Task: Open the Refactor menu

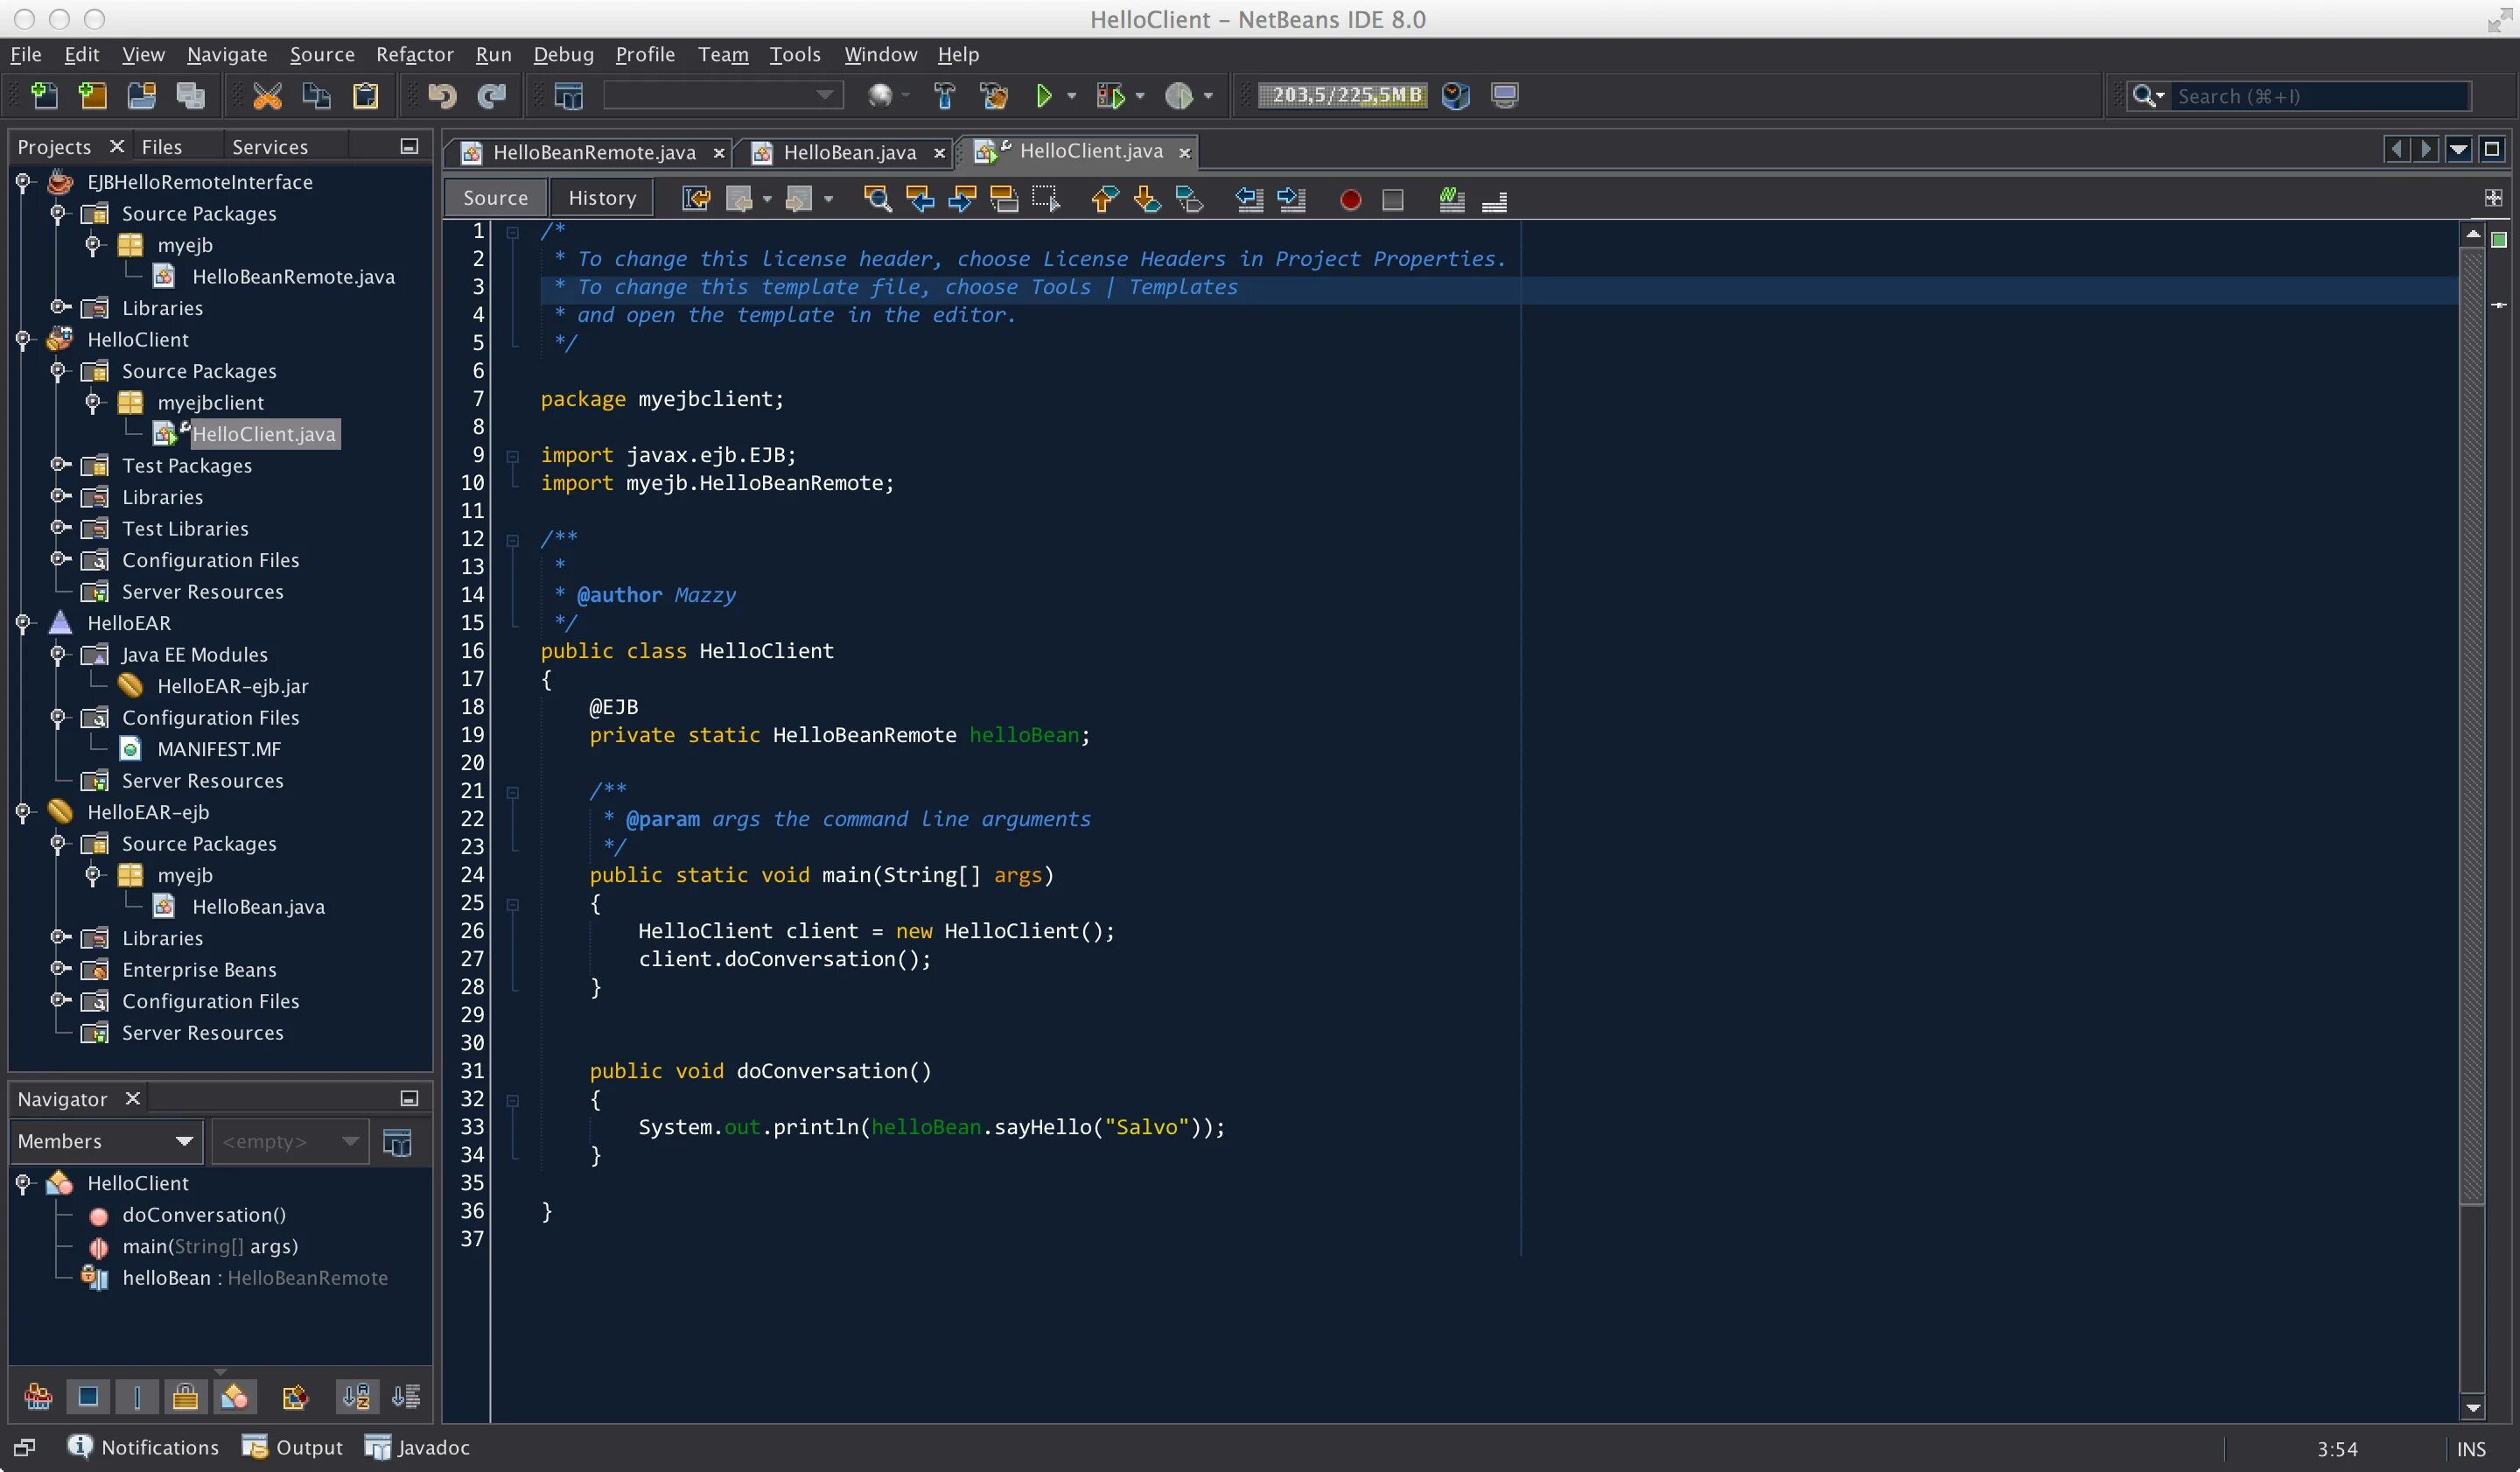Action: click(x=414, y=54)
